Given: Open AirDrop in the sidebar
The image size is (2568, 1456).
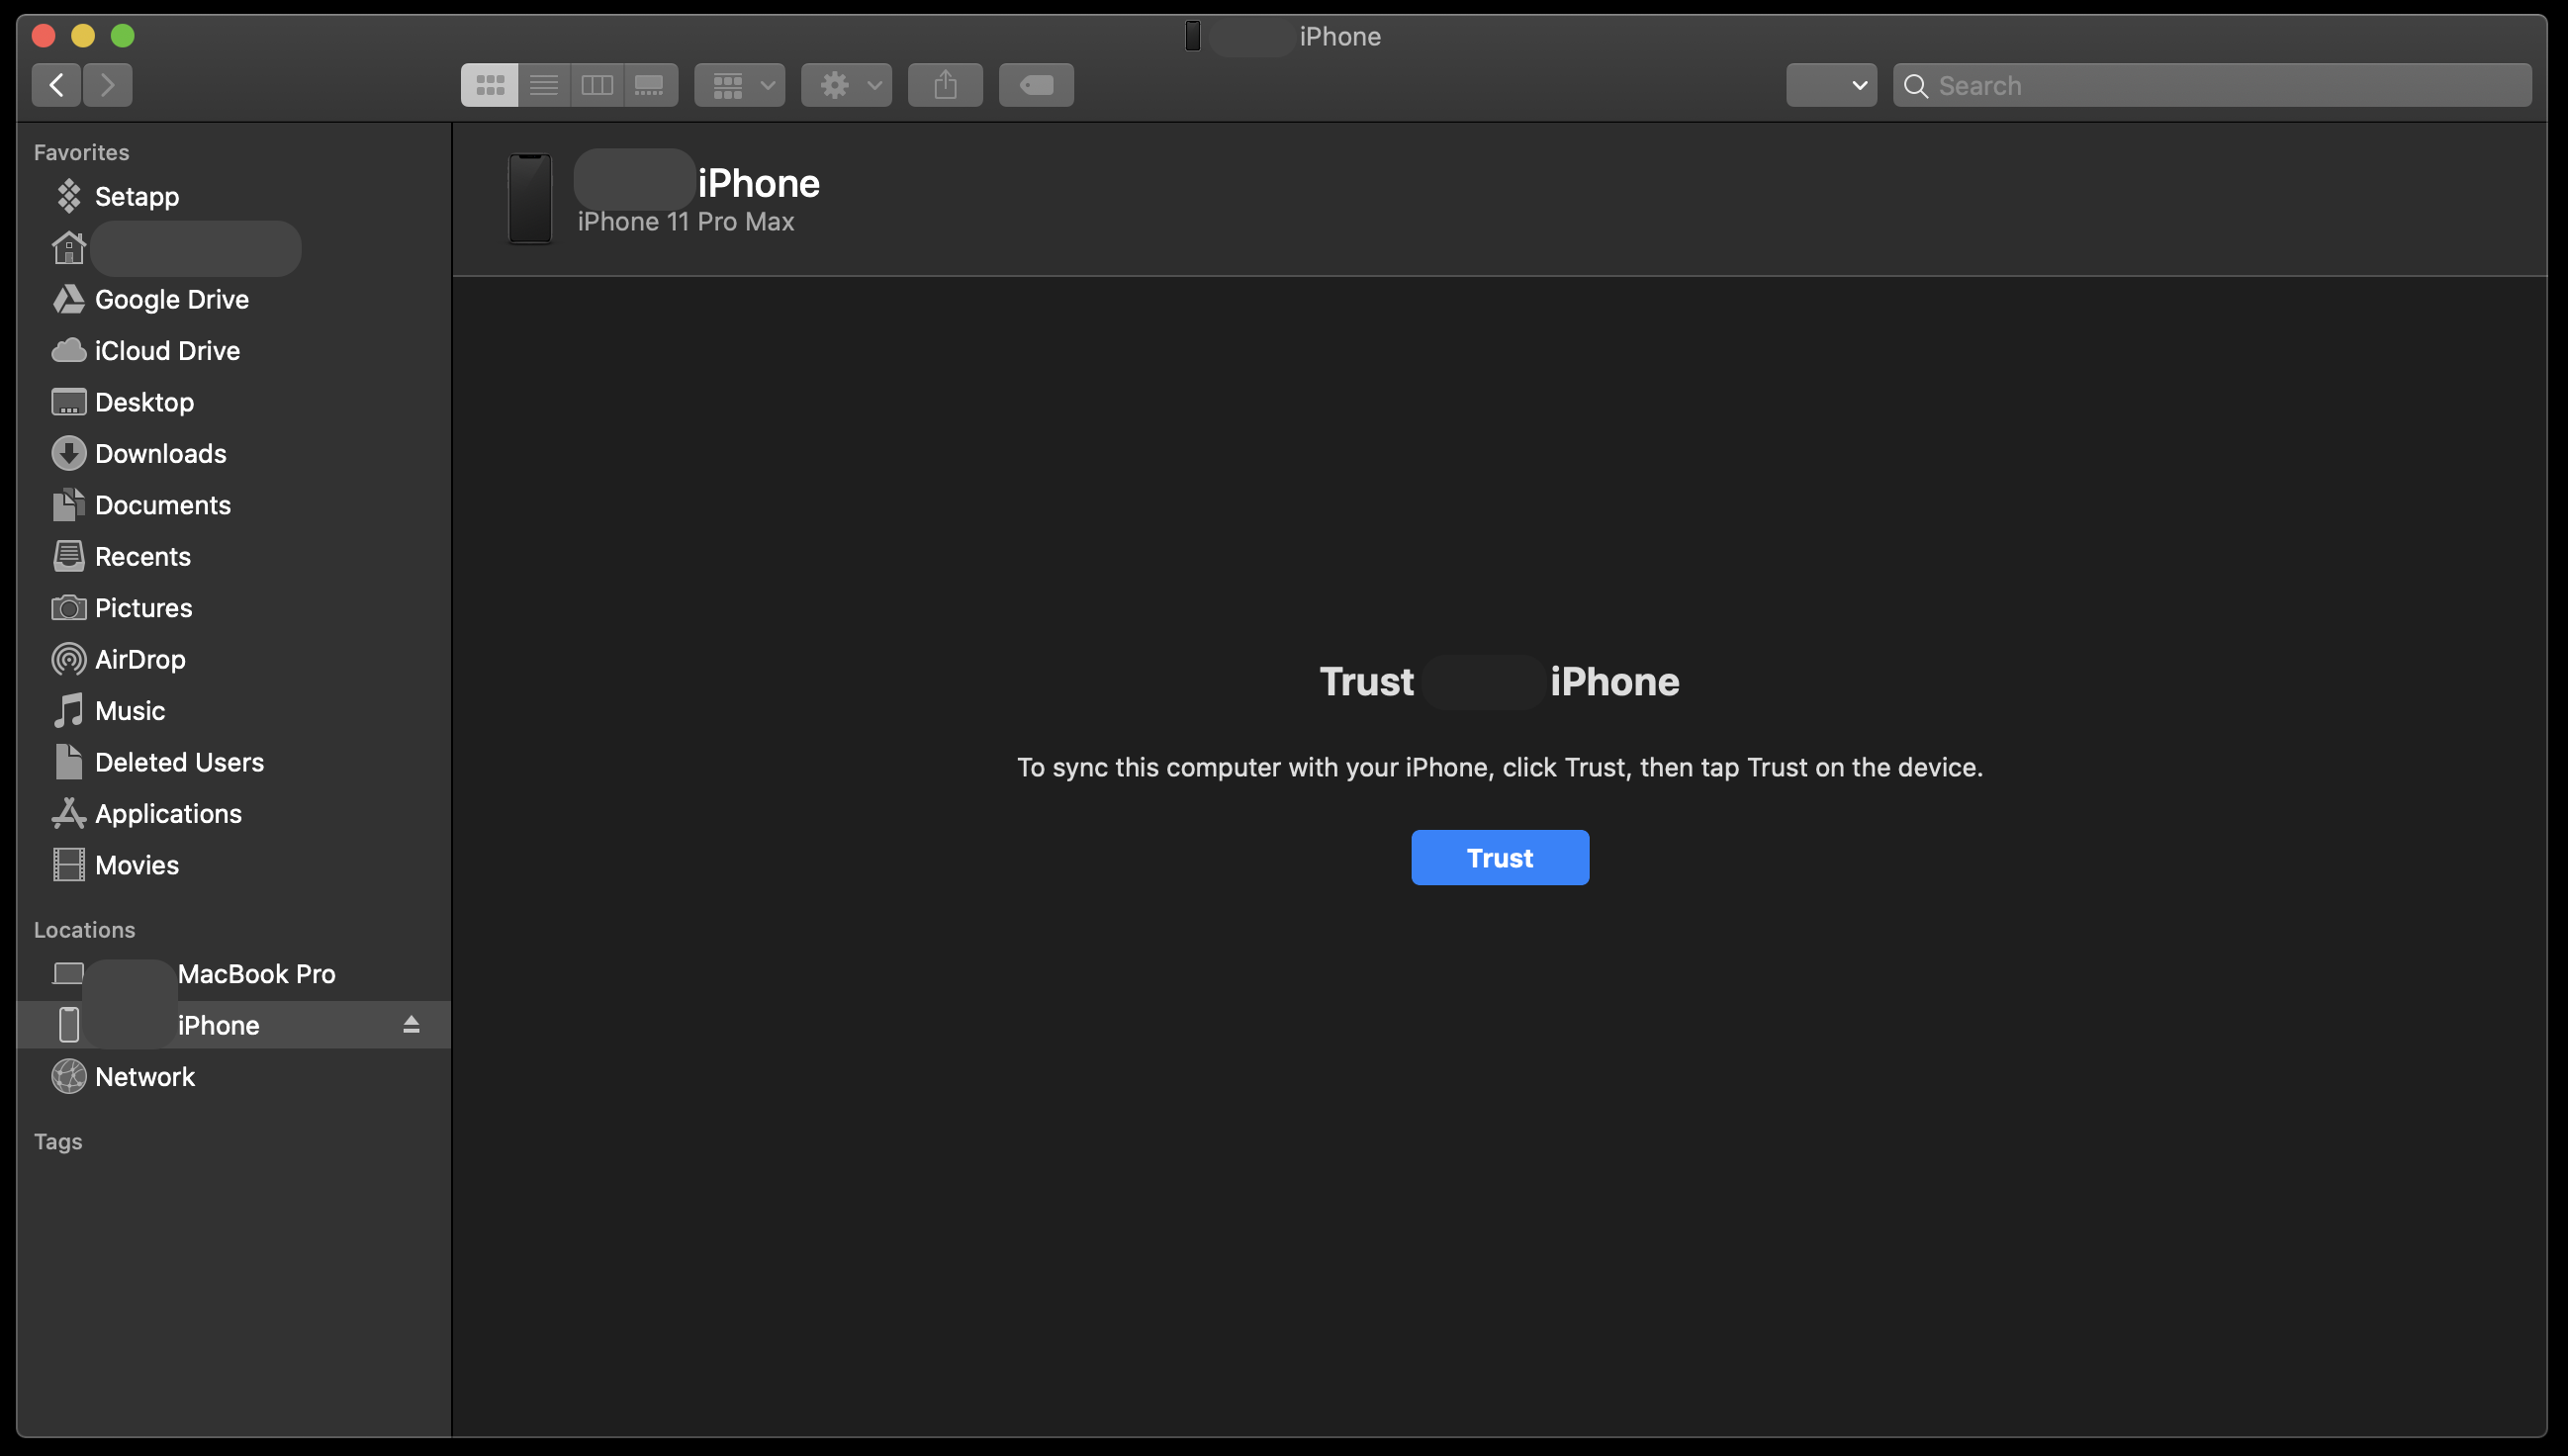Looking at the screenshot, I should (x=233, y=659).
